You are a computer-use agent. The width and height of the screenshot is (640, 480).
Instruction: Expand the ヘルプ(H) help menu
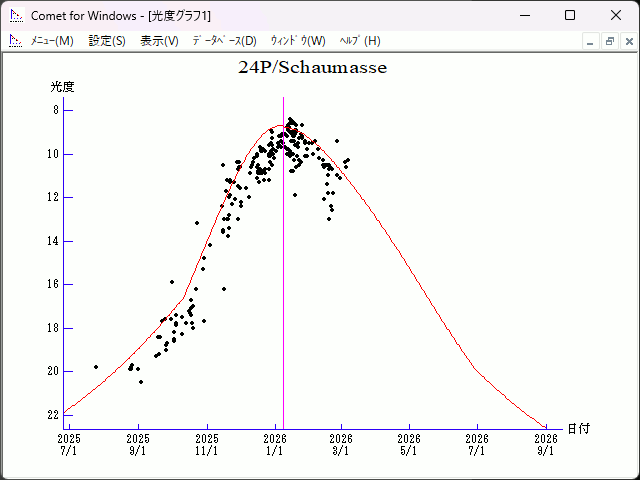(360, 41)
